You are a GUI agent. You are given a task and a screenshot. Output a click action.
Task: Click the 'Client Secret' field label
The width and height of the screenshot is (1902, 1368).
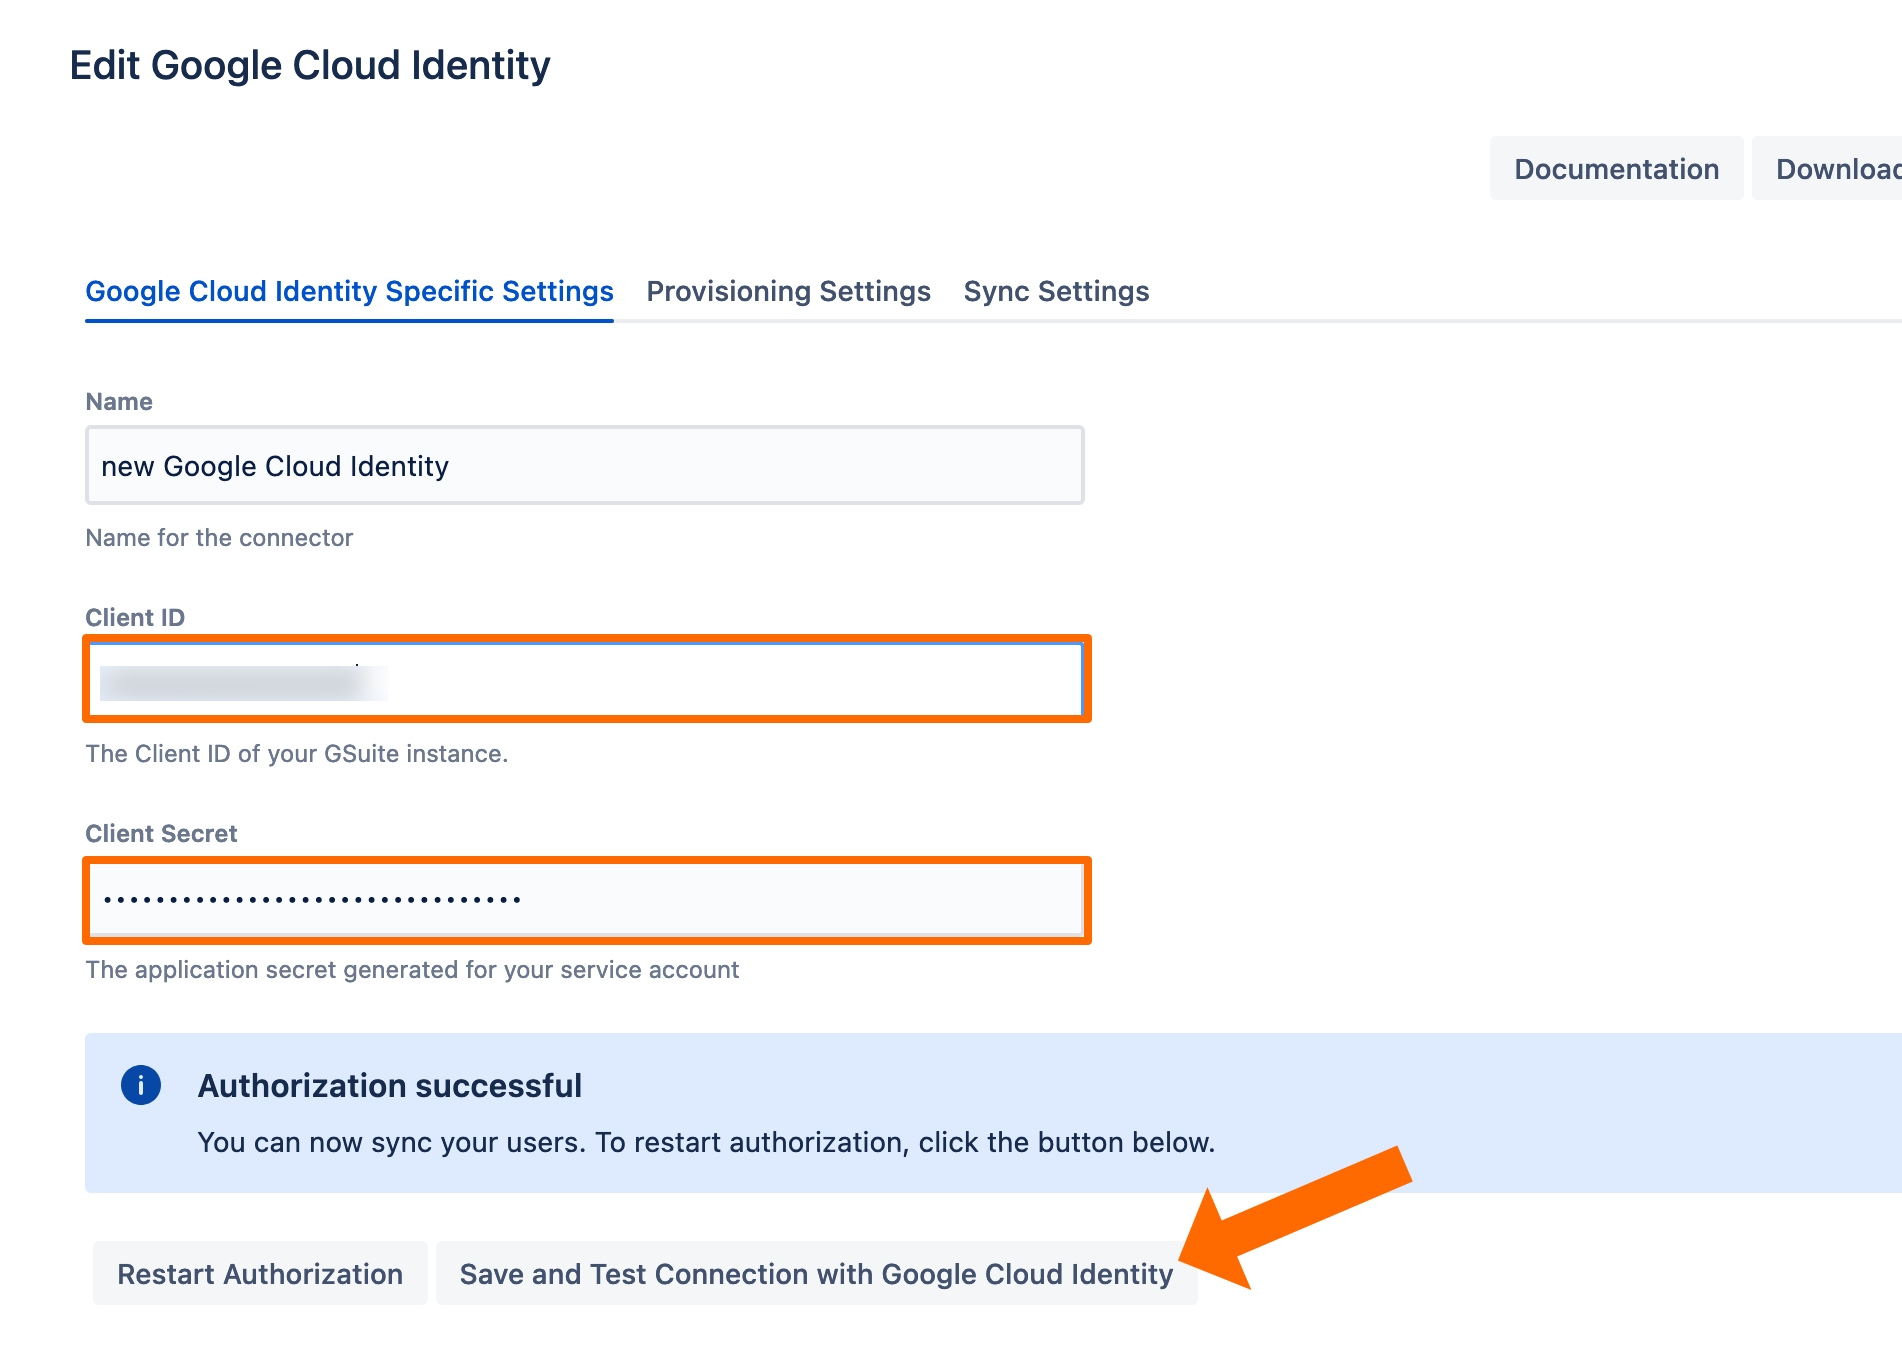pos(161,834)
